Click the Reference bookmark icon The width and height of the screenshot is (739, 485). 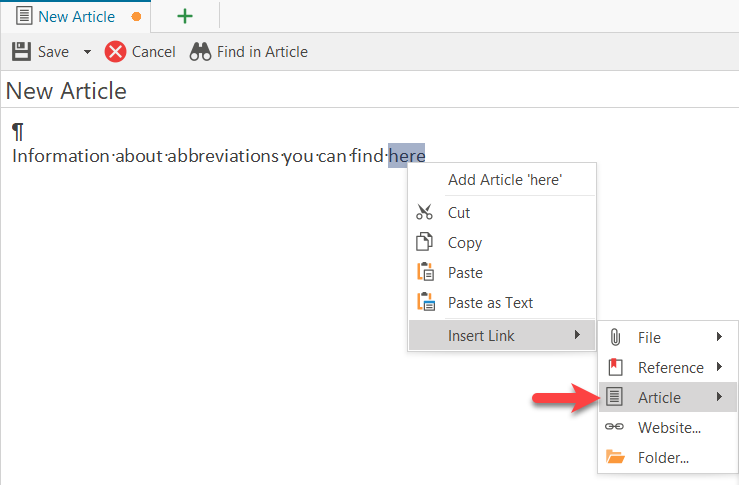pyautogui.click(x=616, y=367)
